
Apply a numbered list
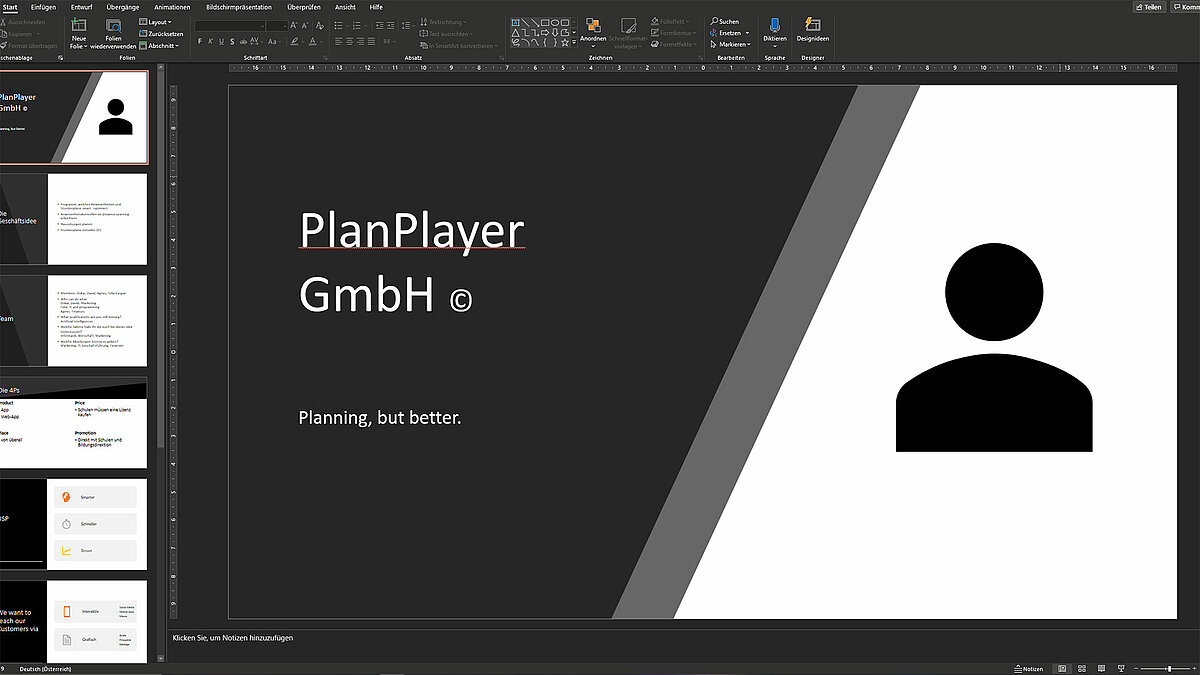coord(357,26)
